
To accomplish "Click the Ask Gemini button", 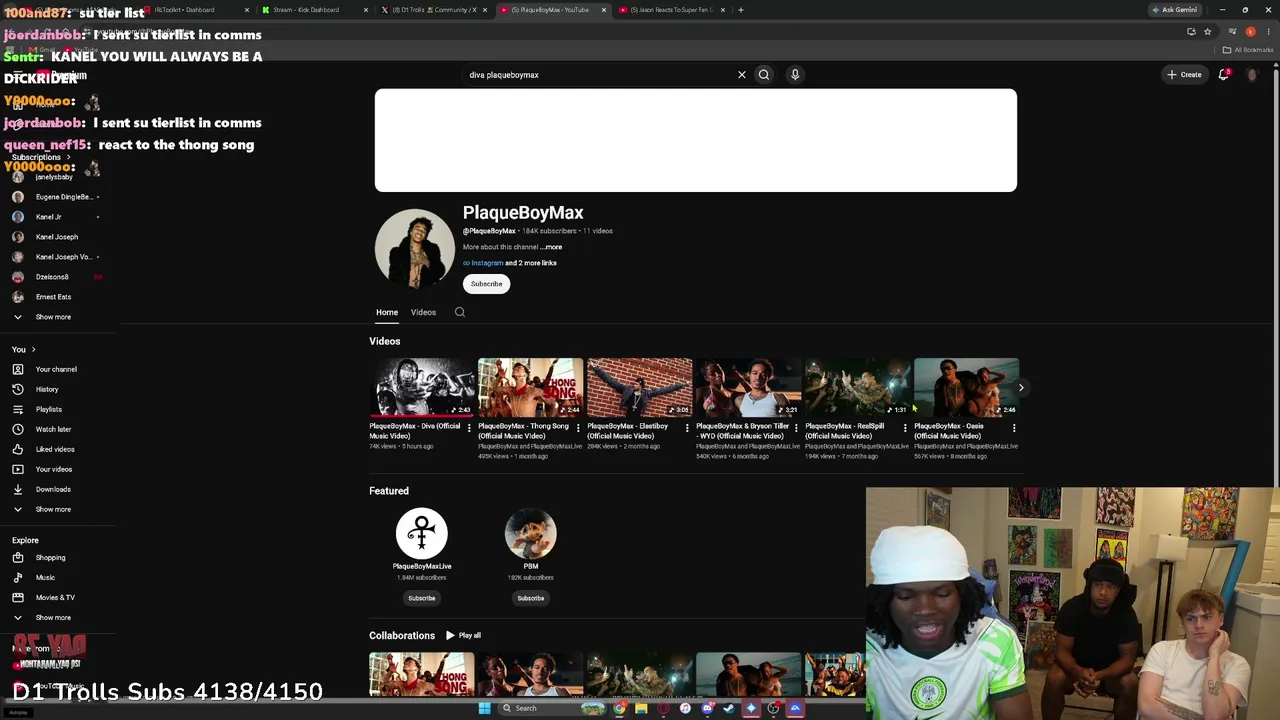I will [1175, 10].
